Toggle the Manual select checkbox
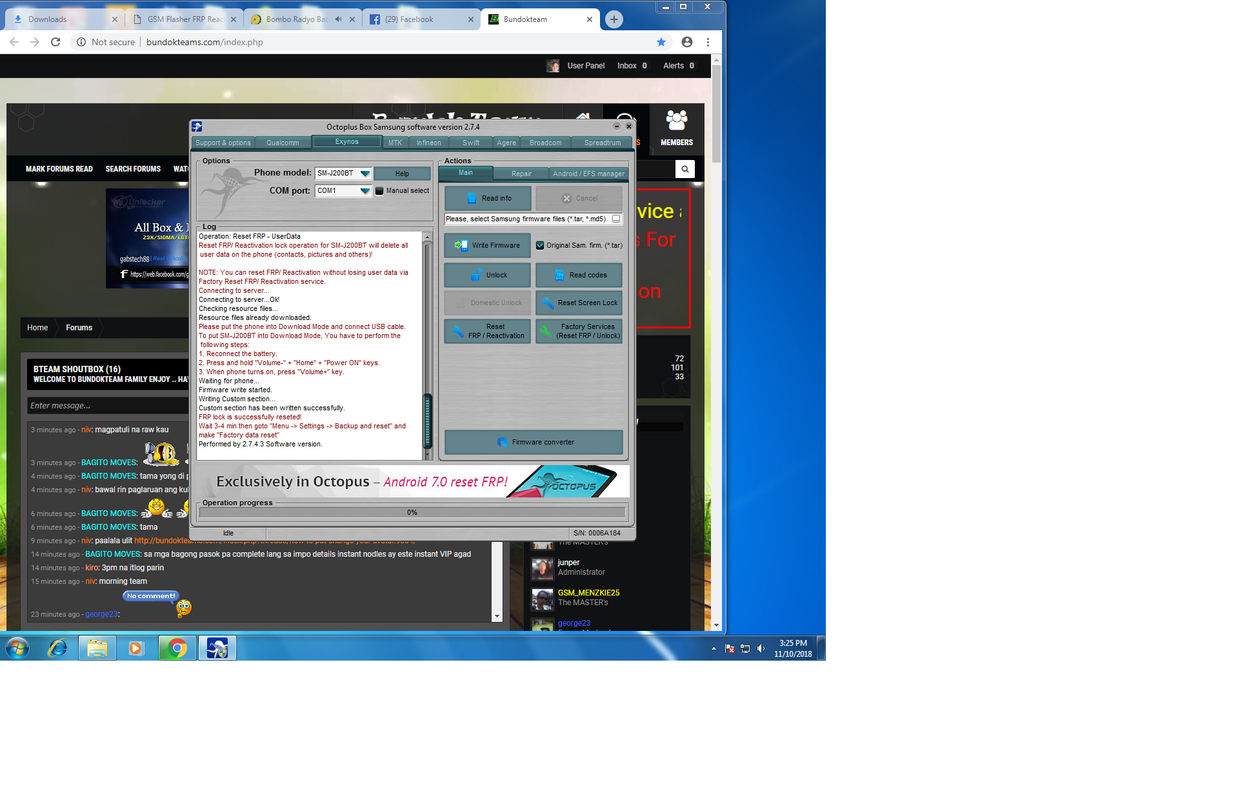The image size is (1240, 800). pos(380,191)
